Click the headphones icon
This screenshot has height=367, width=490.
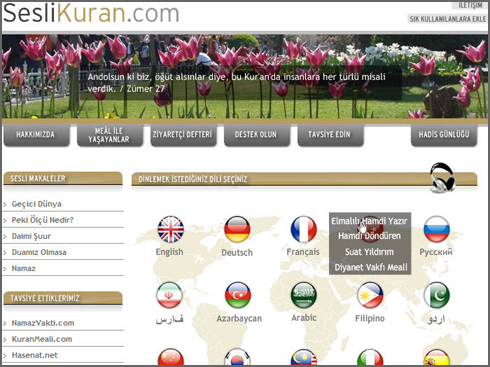(x=442, y=177)
